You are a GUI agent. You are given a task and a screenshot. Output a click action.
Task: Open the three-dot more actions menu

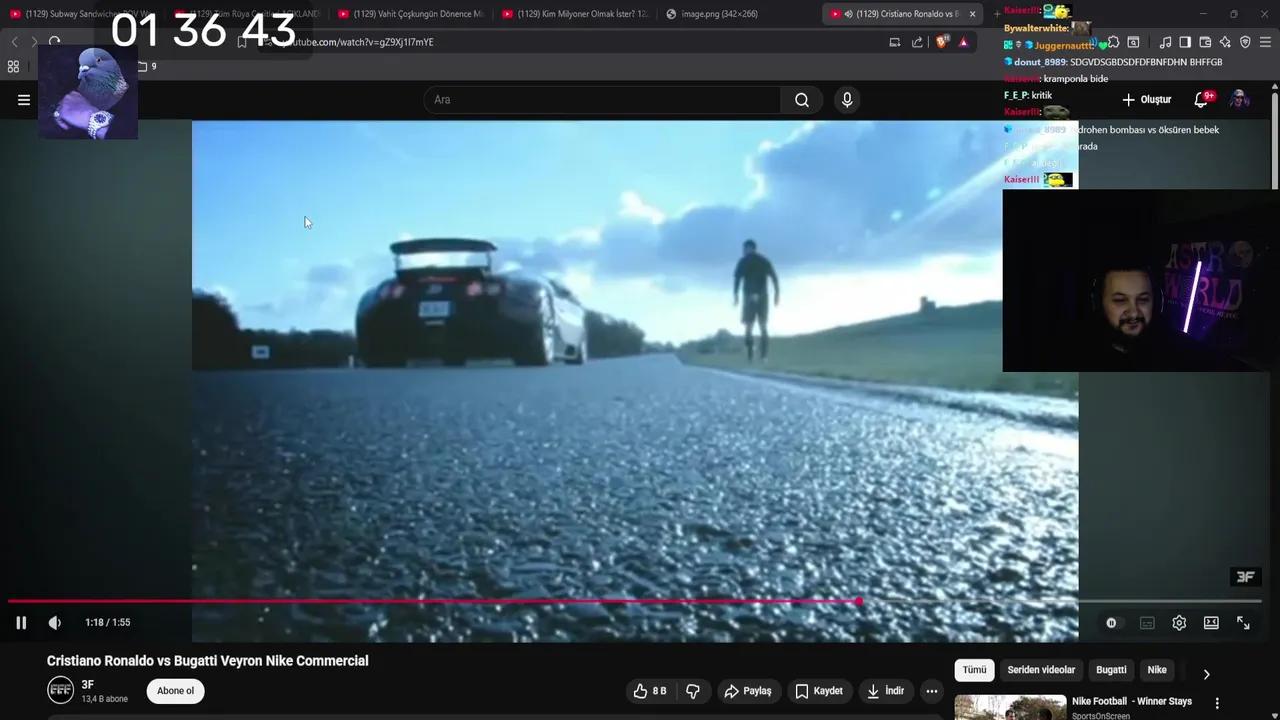pos(931,691)
